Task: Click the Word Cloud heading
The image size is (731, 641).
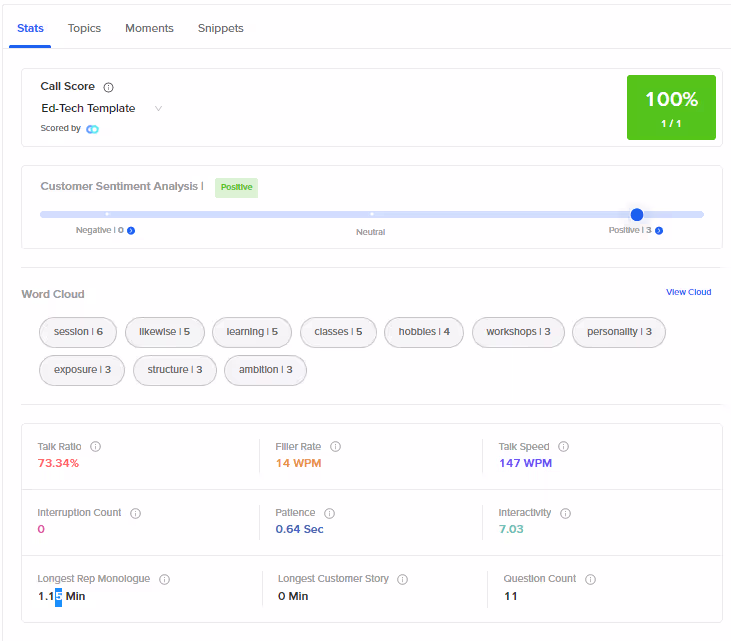Action: tap(53, 295)
